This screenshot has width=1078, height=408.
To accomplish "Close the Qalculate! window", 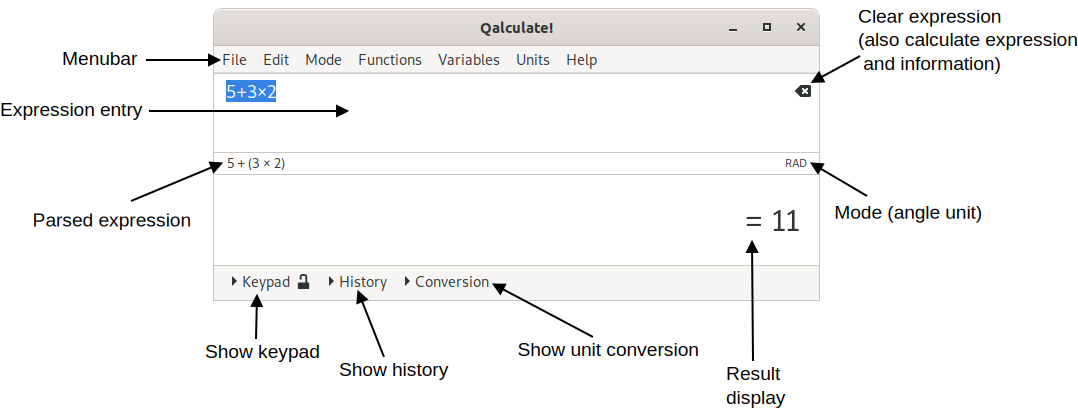I will tap(800, 27).
